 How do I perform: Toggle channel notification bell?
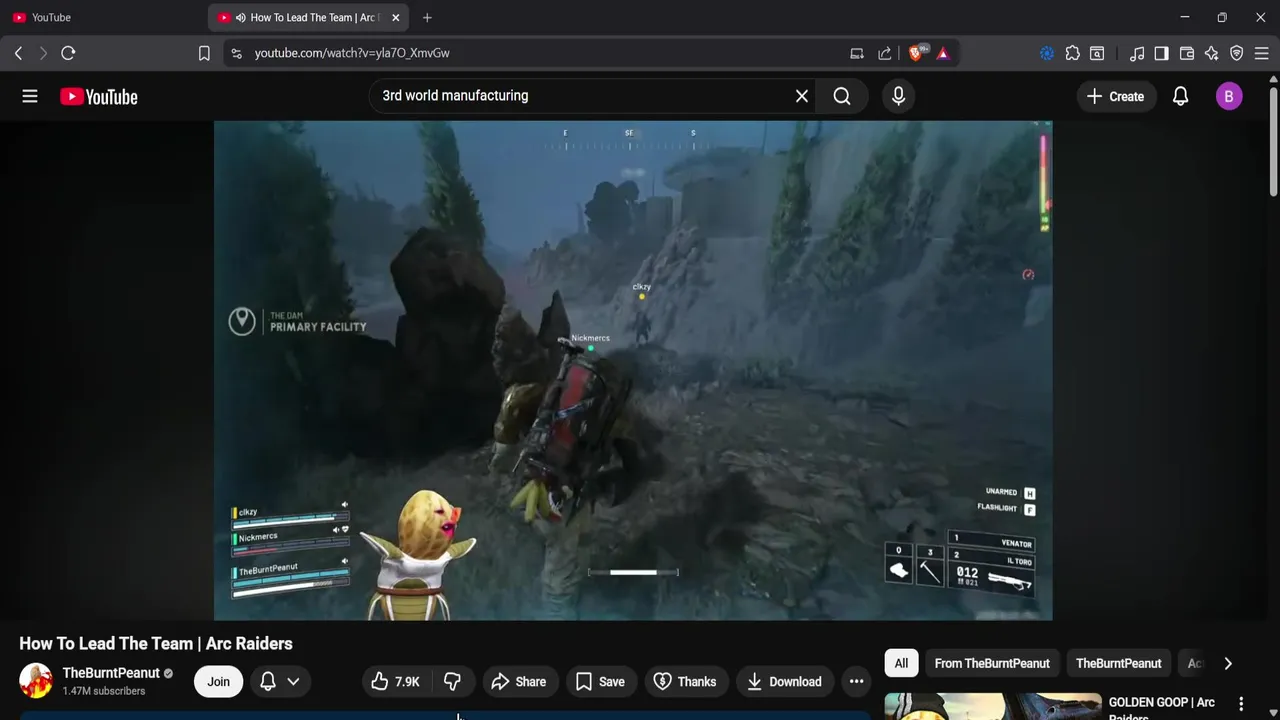[x=268, y=682]
